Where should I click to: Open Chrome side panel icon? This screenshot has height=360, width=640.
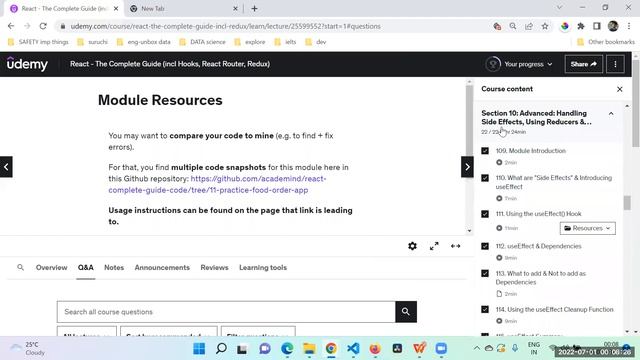point(597,26)
